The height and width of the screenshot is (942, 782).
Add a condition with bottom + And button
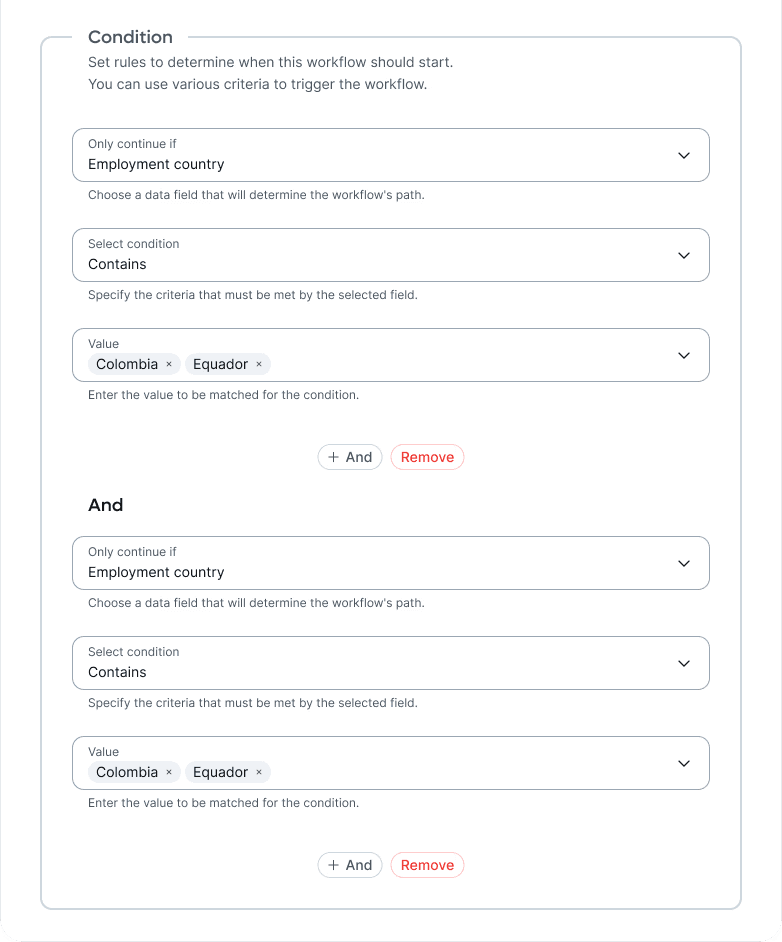point(350,865)
